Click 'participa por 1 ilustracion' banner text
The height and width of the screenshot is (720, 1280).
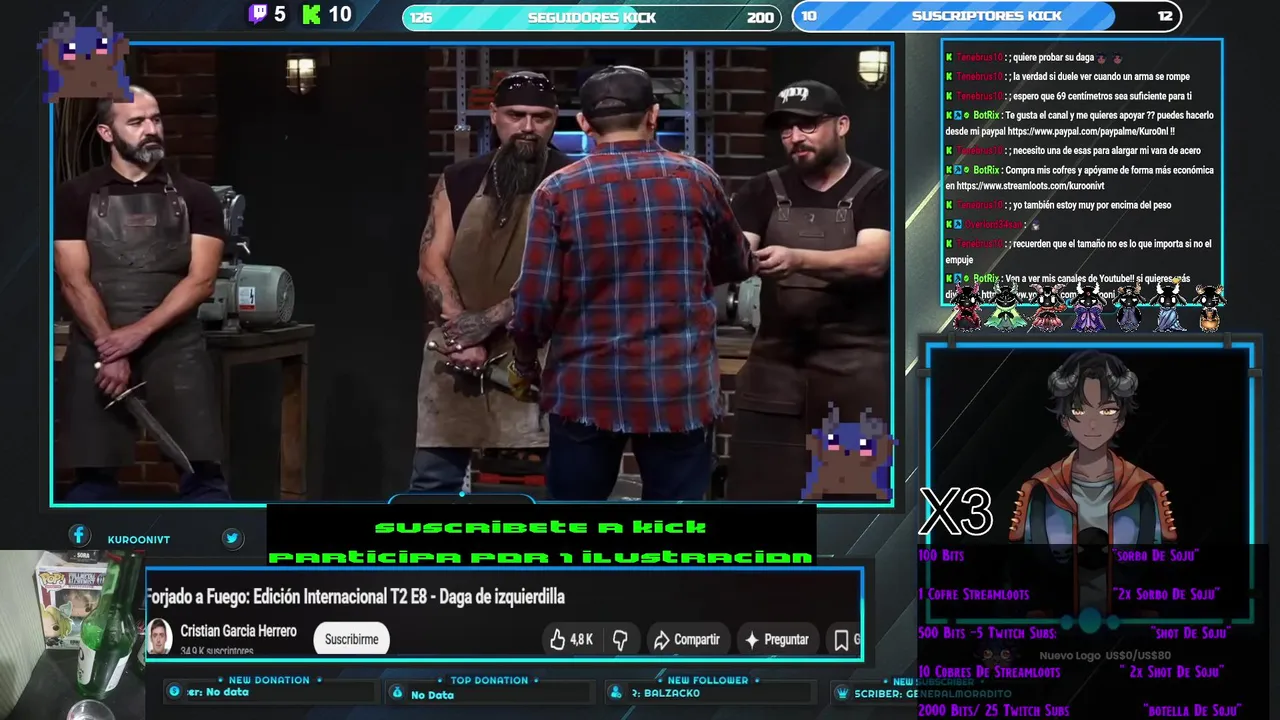[x=540, y=557]
